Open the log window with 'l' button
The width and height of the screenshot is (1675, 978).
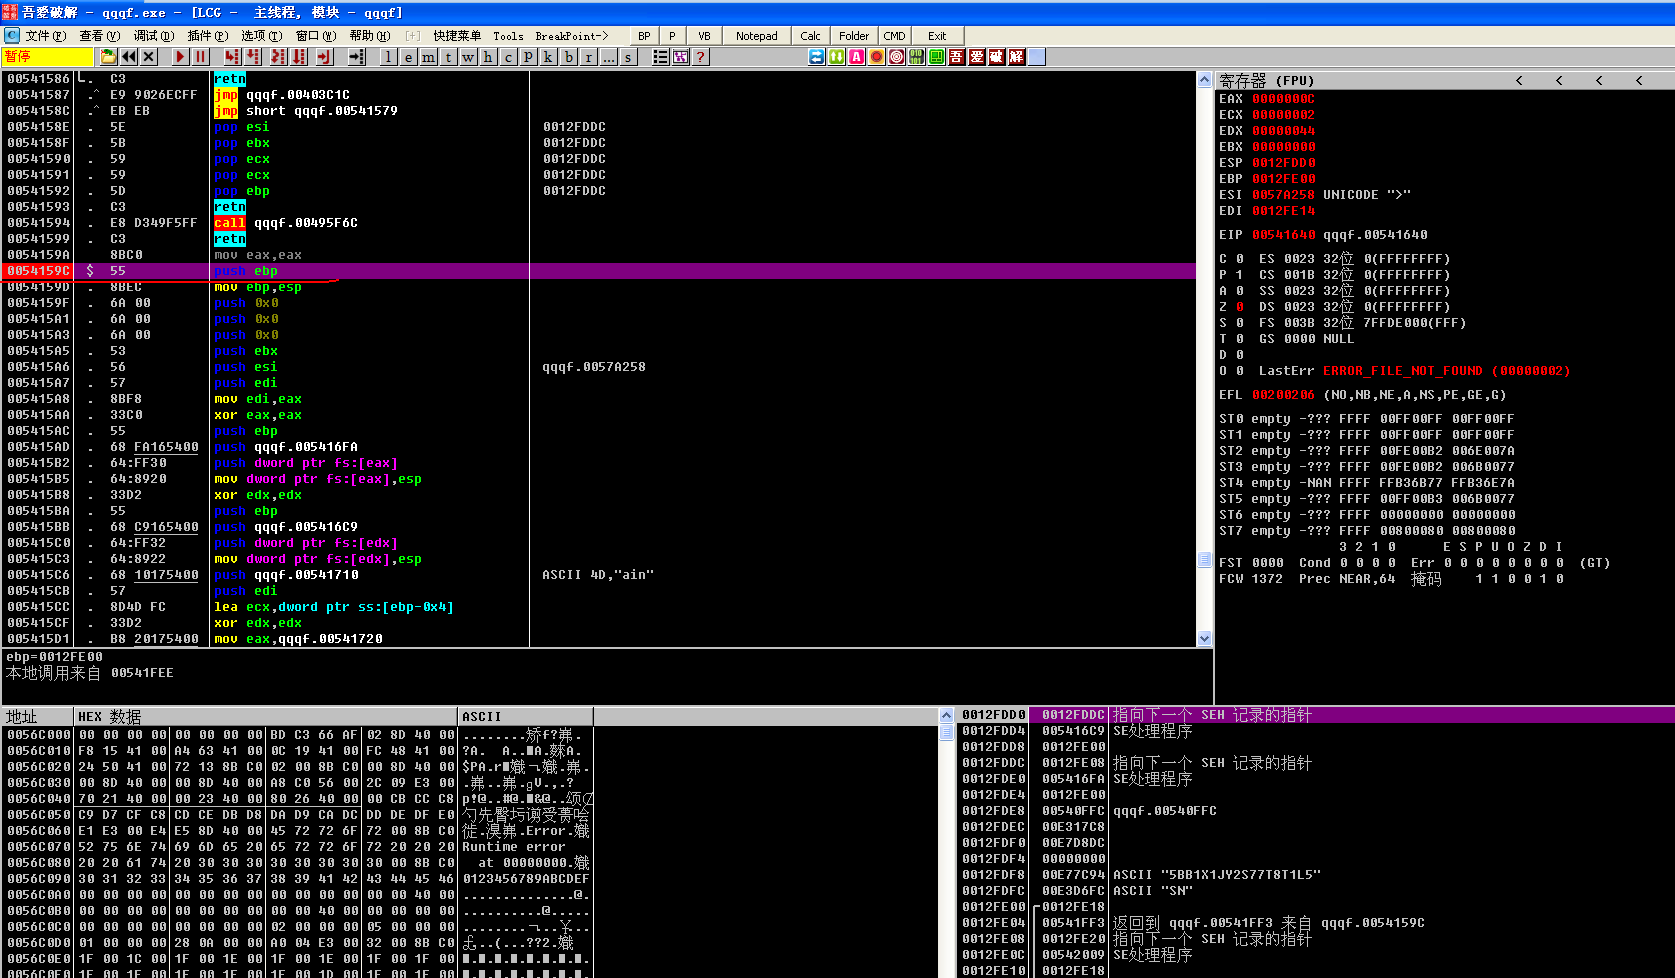(x=388, y=57)
